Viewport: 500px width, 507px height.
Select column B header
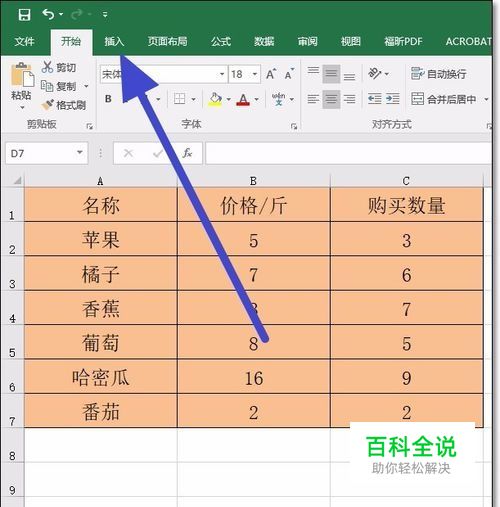click(x=253, y=180)
